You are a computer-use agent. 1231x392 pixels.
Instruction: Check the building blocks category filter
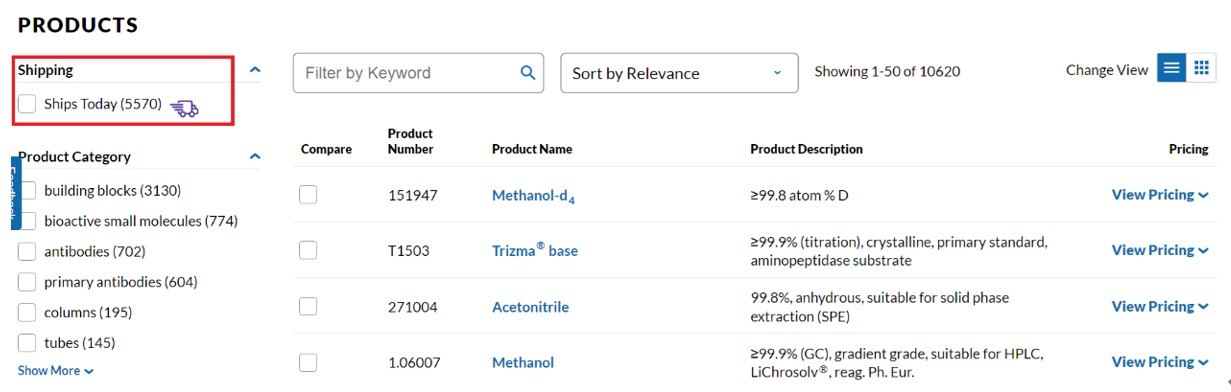tap(27, 190)
